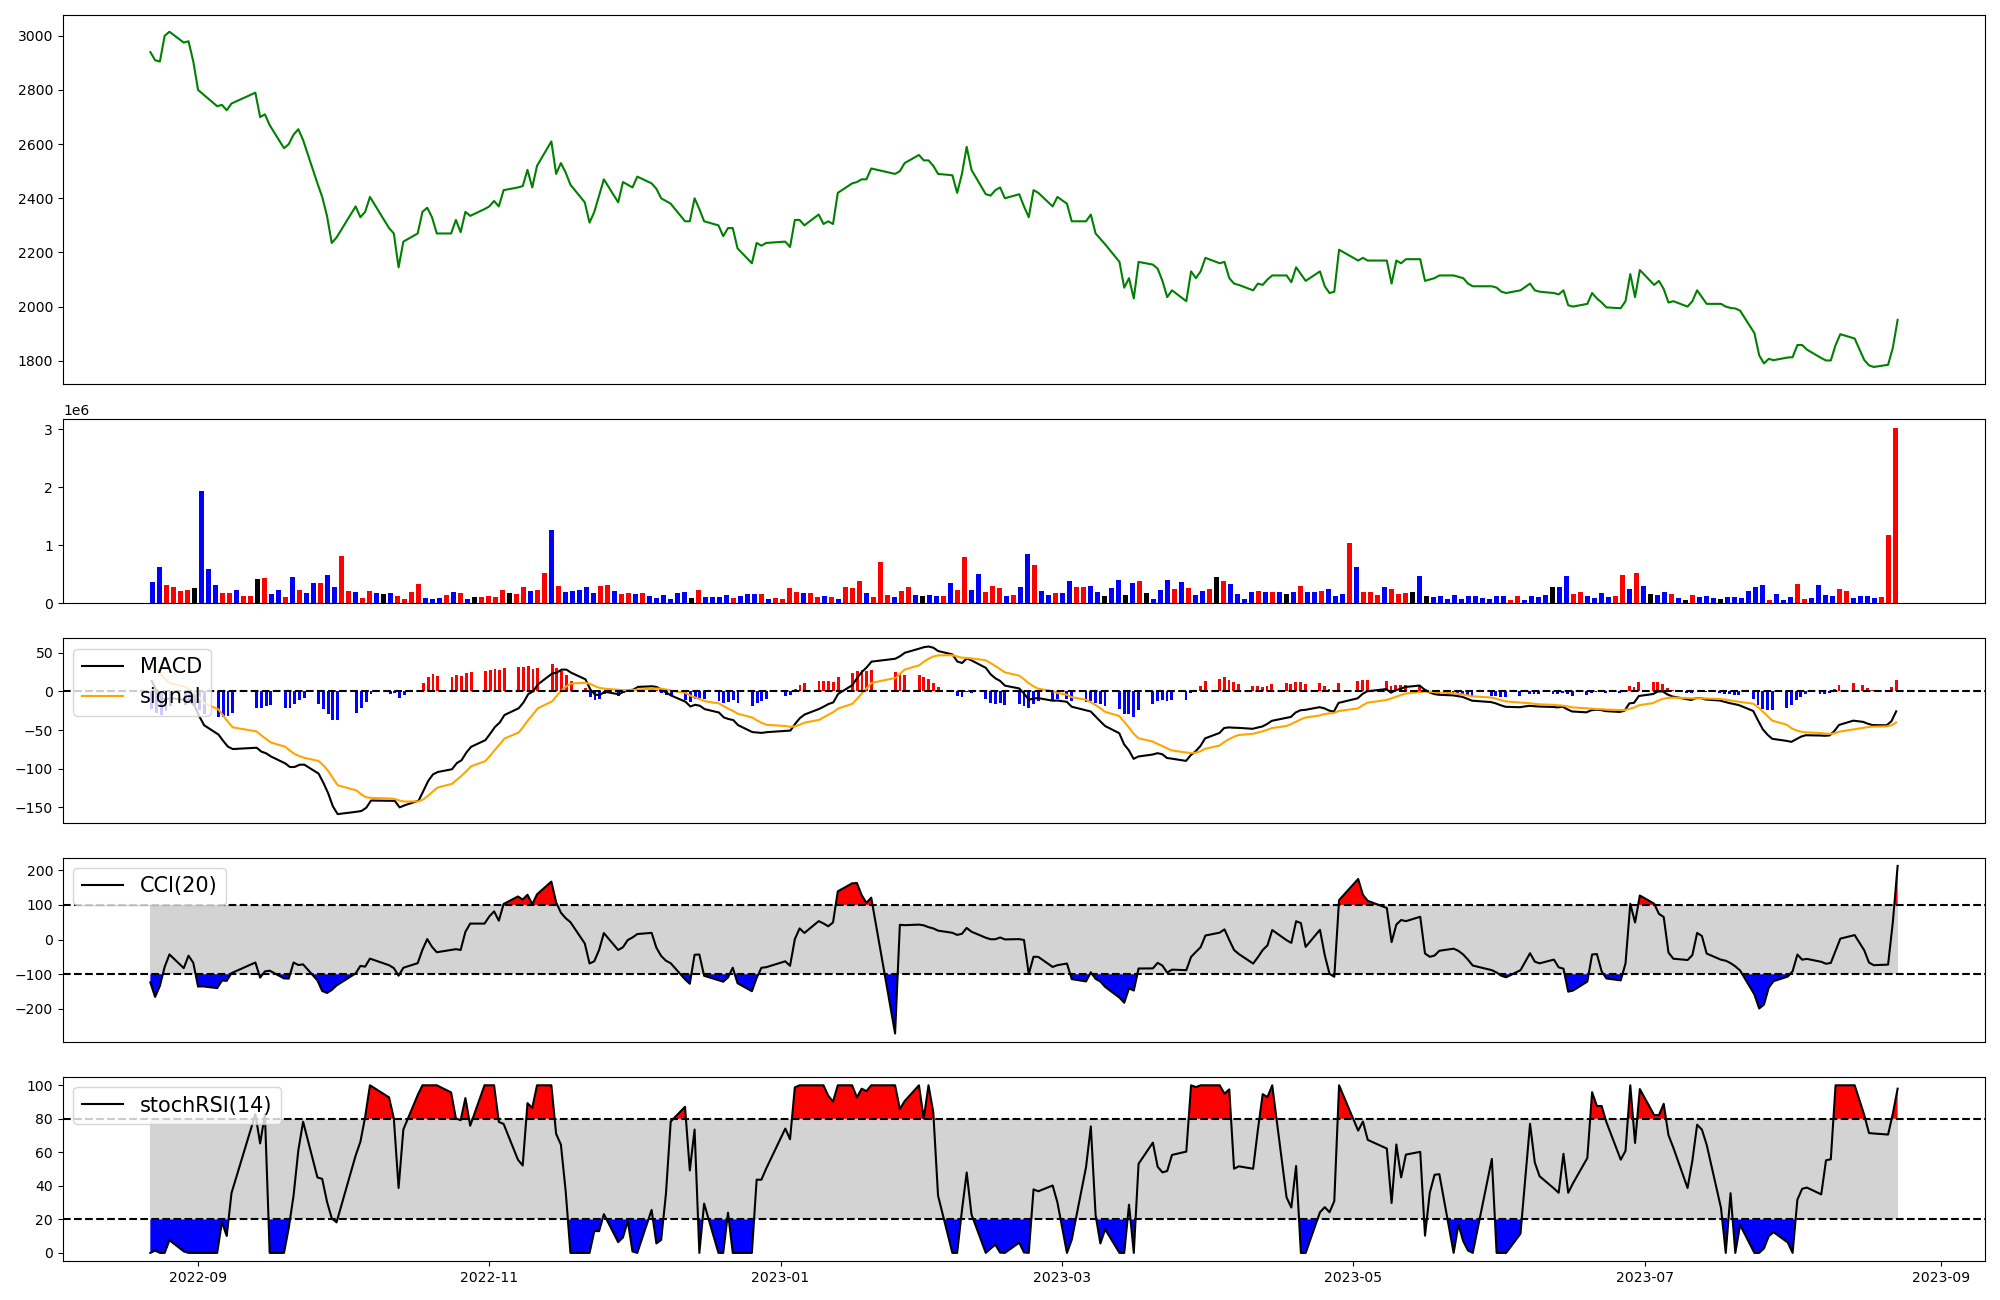Screen dimensions: 2000x1300
Task: Click the tallest red volume bar
Action: click(x=1895, y=516)
